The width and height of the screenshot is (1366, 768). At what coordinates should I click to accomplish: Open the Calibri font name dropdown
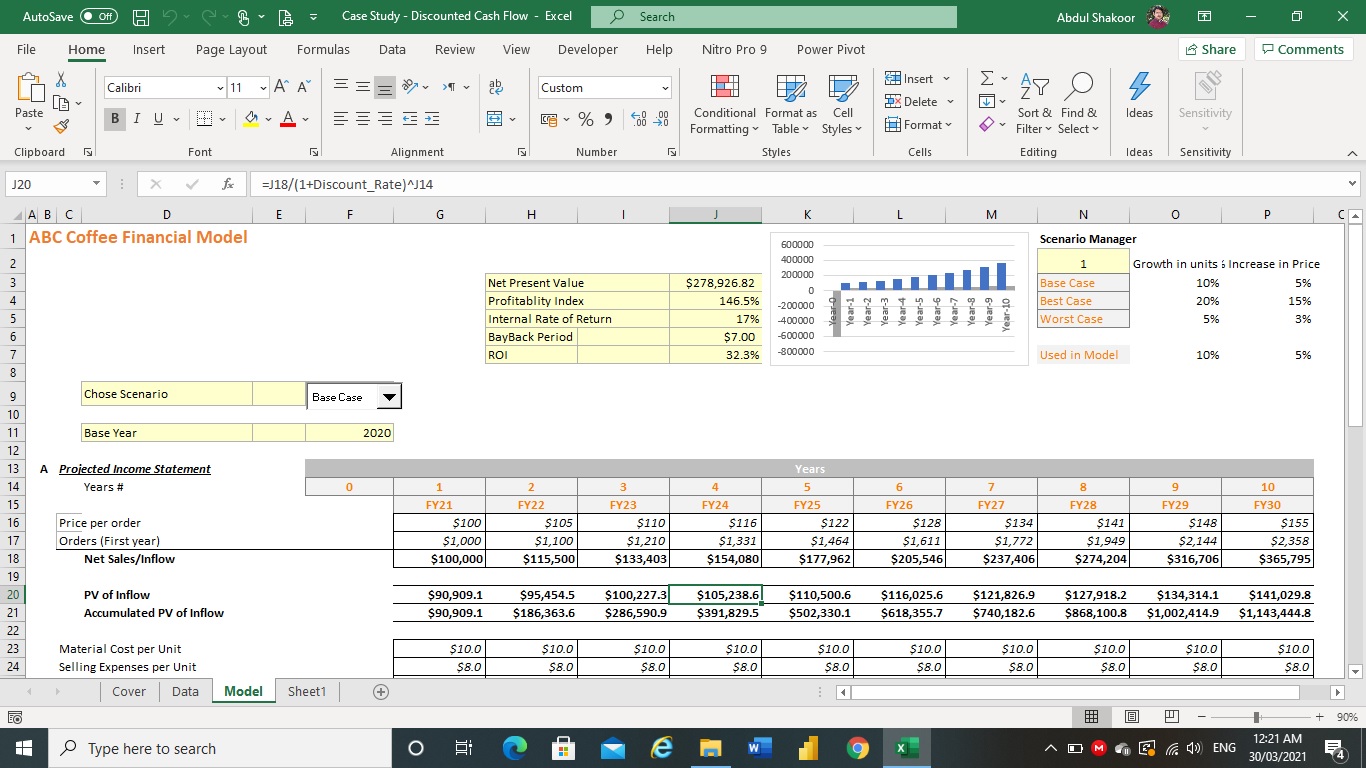[x=219, y=88]
